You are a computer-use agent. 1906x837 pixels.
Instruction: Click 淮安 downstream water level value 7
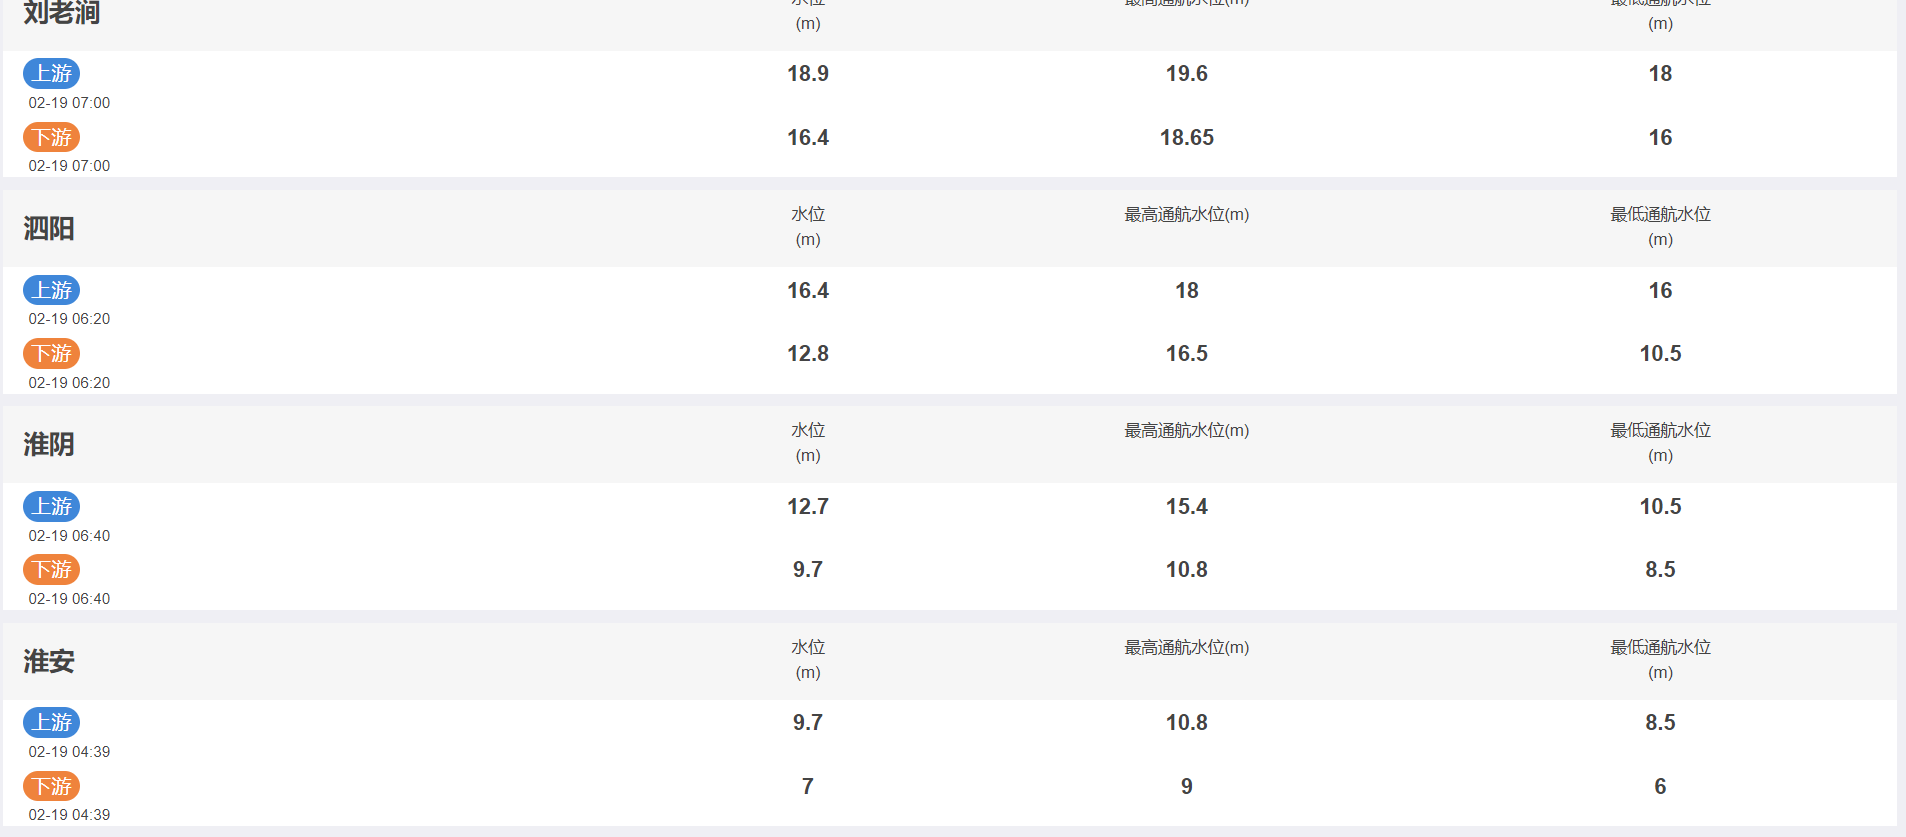click(x=808, y=786)
